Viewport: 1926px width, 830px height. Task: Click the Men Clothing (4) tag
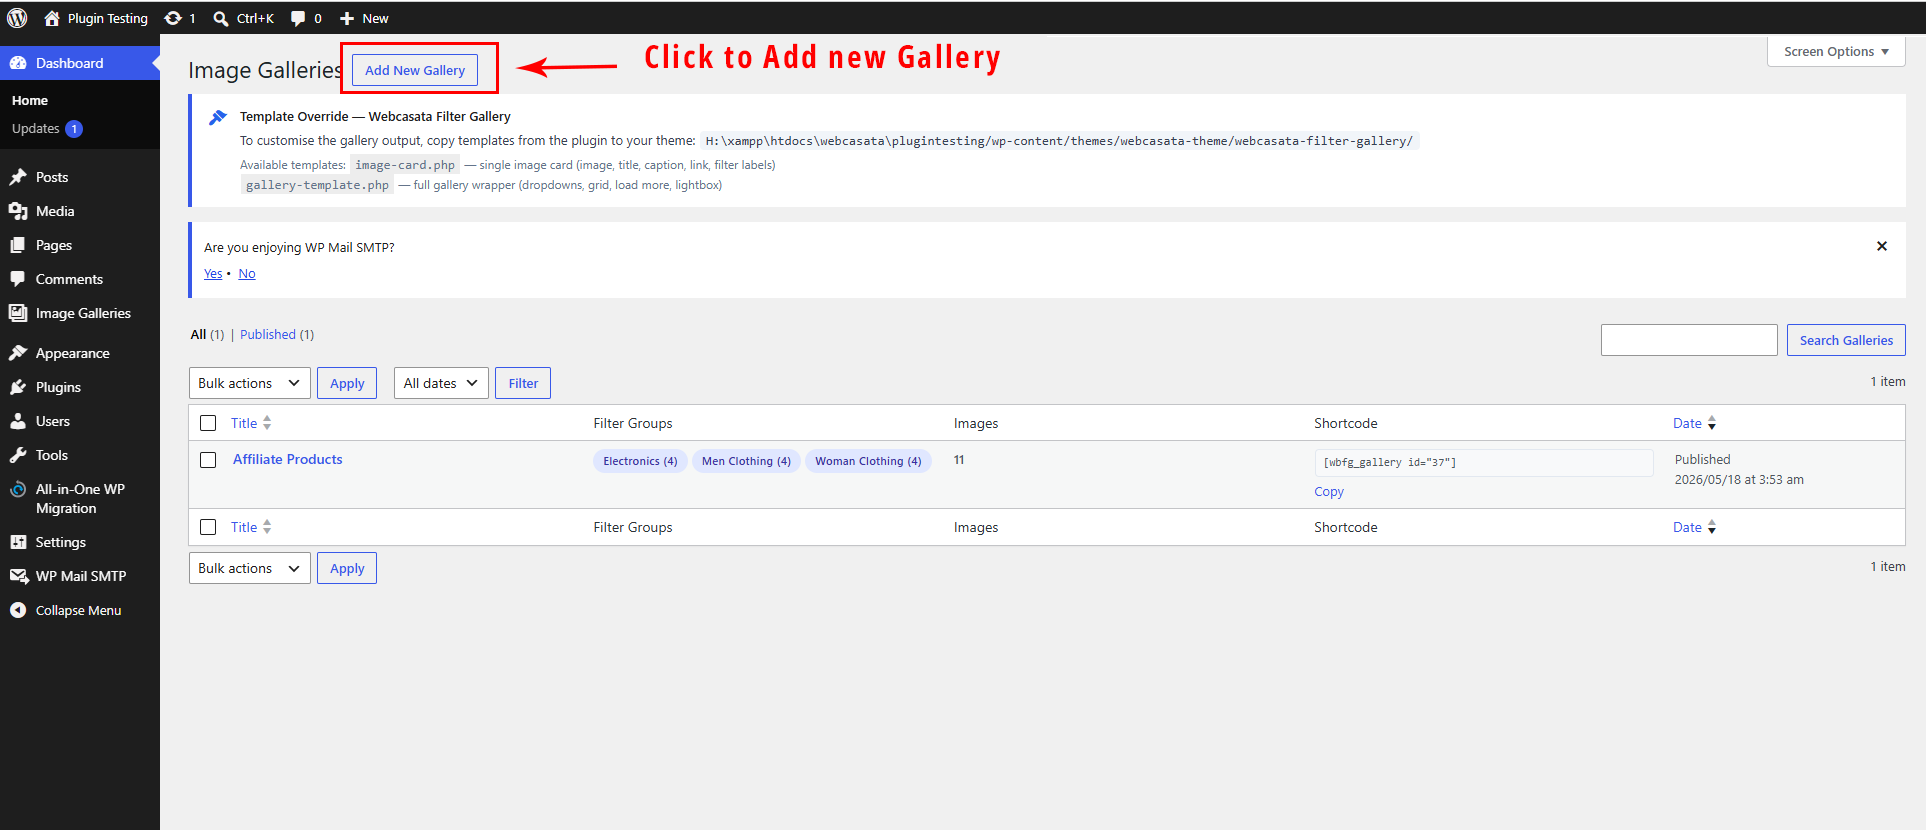746,461
